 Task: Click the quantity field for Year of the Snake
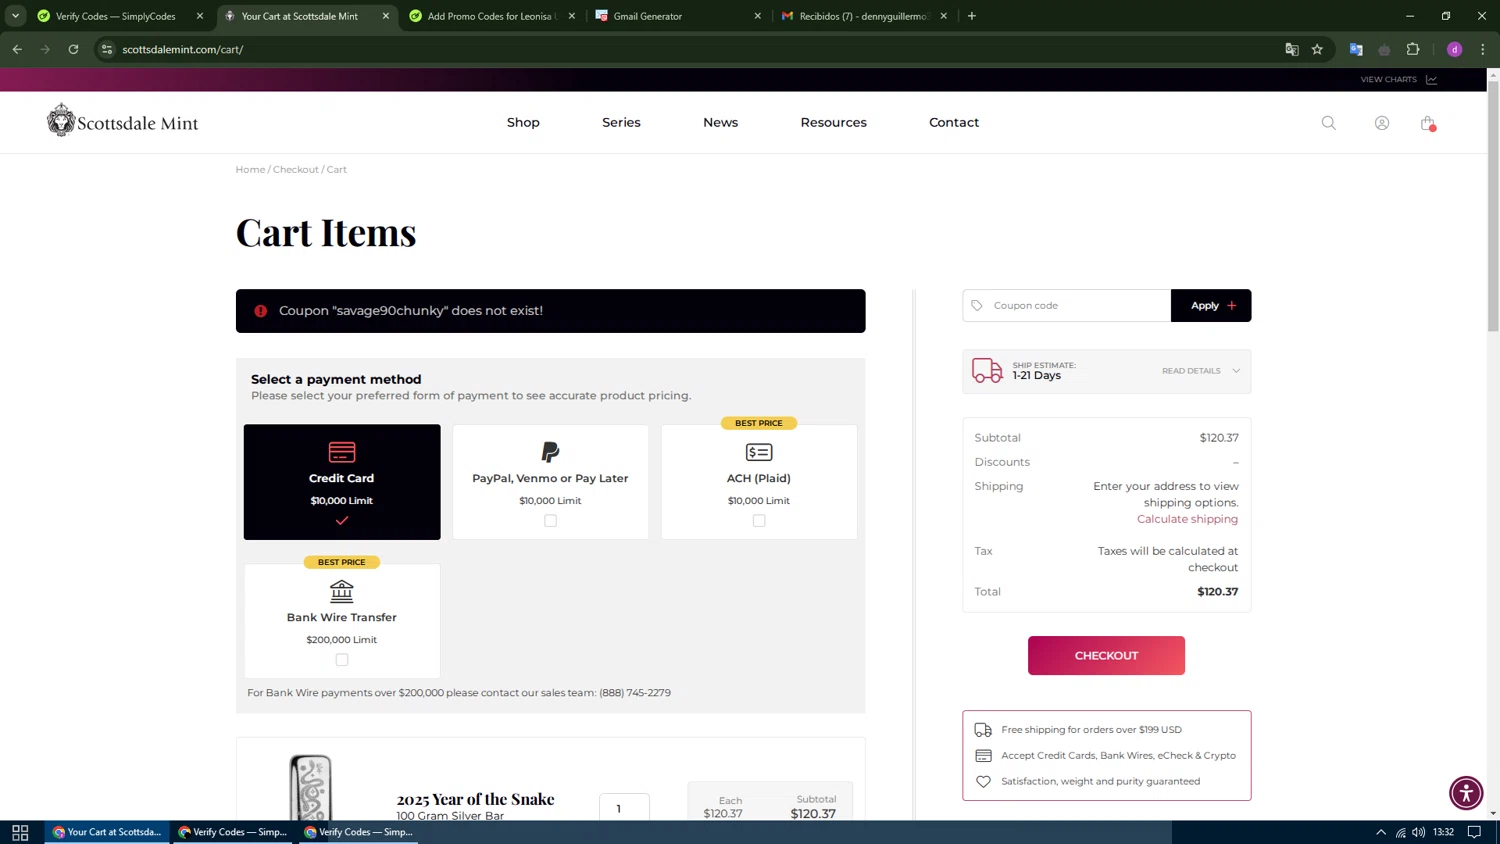624,808
